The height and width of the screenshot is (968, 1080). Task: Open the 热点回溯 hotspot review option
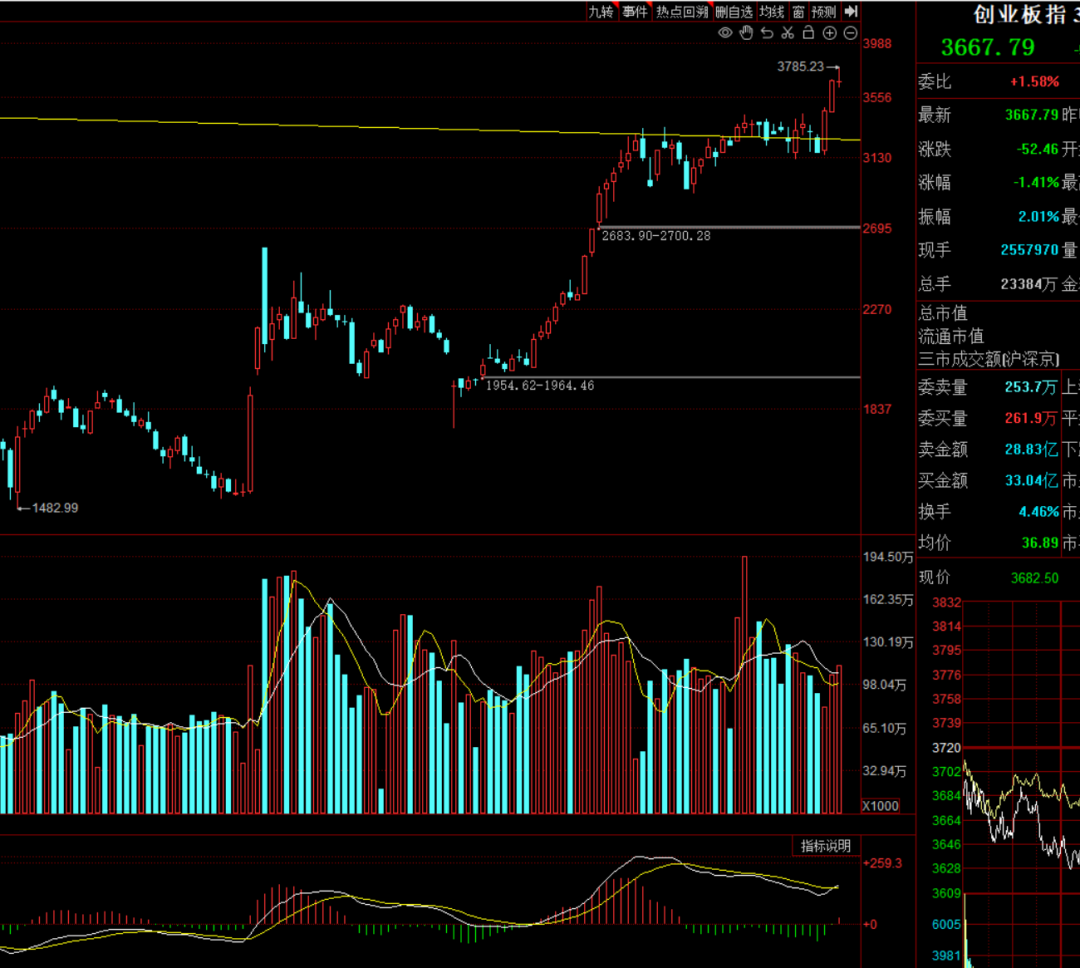(682, 12)
